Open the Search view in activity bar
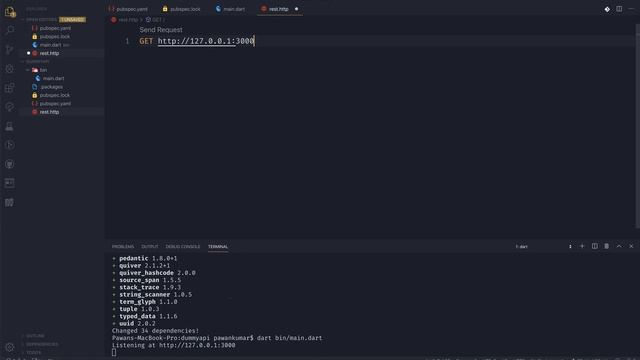This screenshot has width=640, height=360. [x=10, y=30]
